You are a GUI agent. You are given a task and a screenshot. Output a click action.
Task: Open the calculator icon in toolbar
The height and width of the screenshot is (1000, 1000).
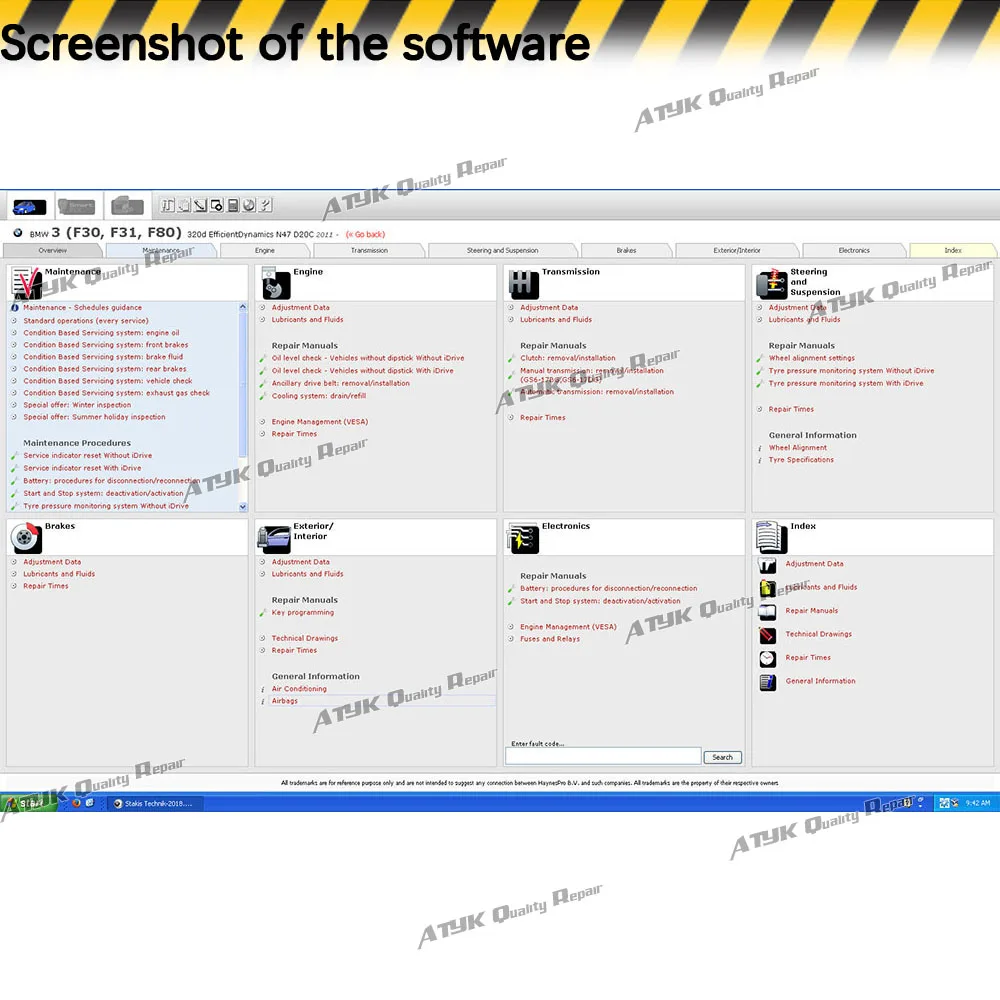(233, 205)
